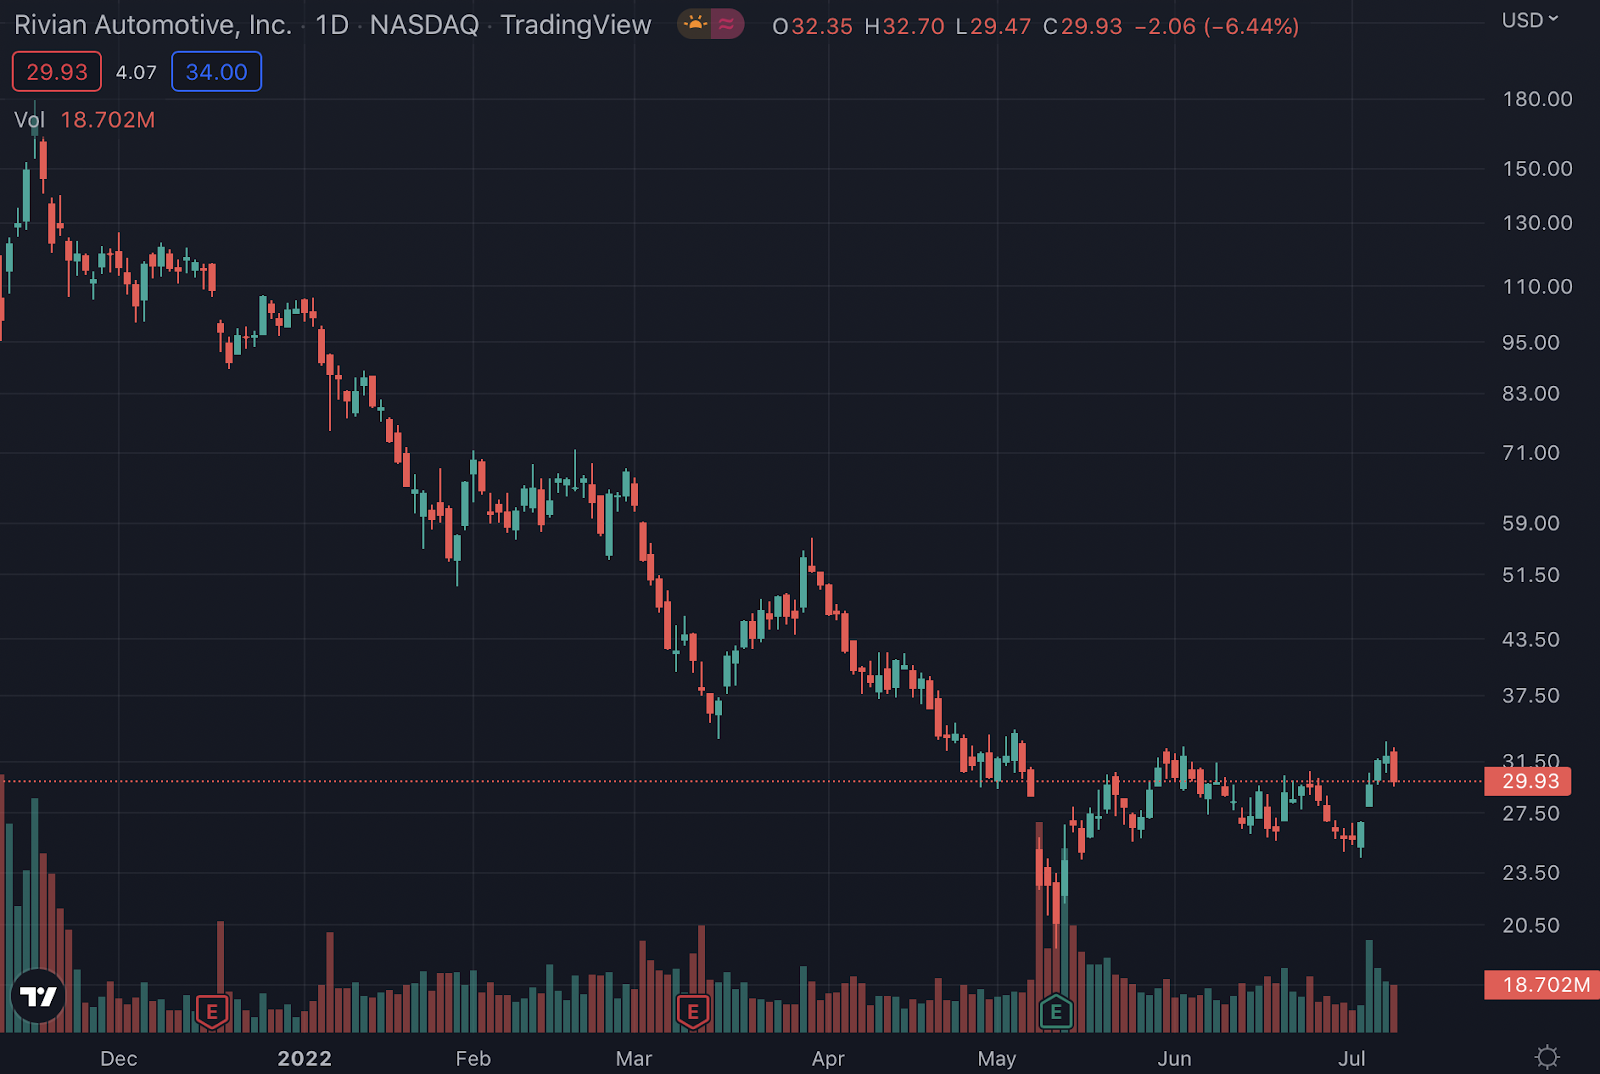Click the 23.50 price axis label
The width and height of the screenshot is (1600, 1074).
pyautogui.click(x=1531, y=873)
